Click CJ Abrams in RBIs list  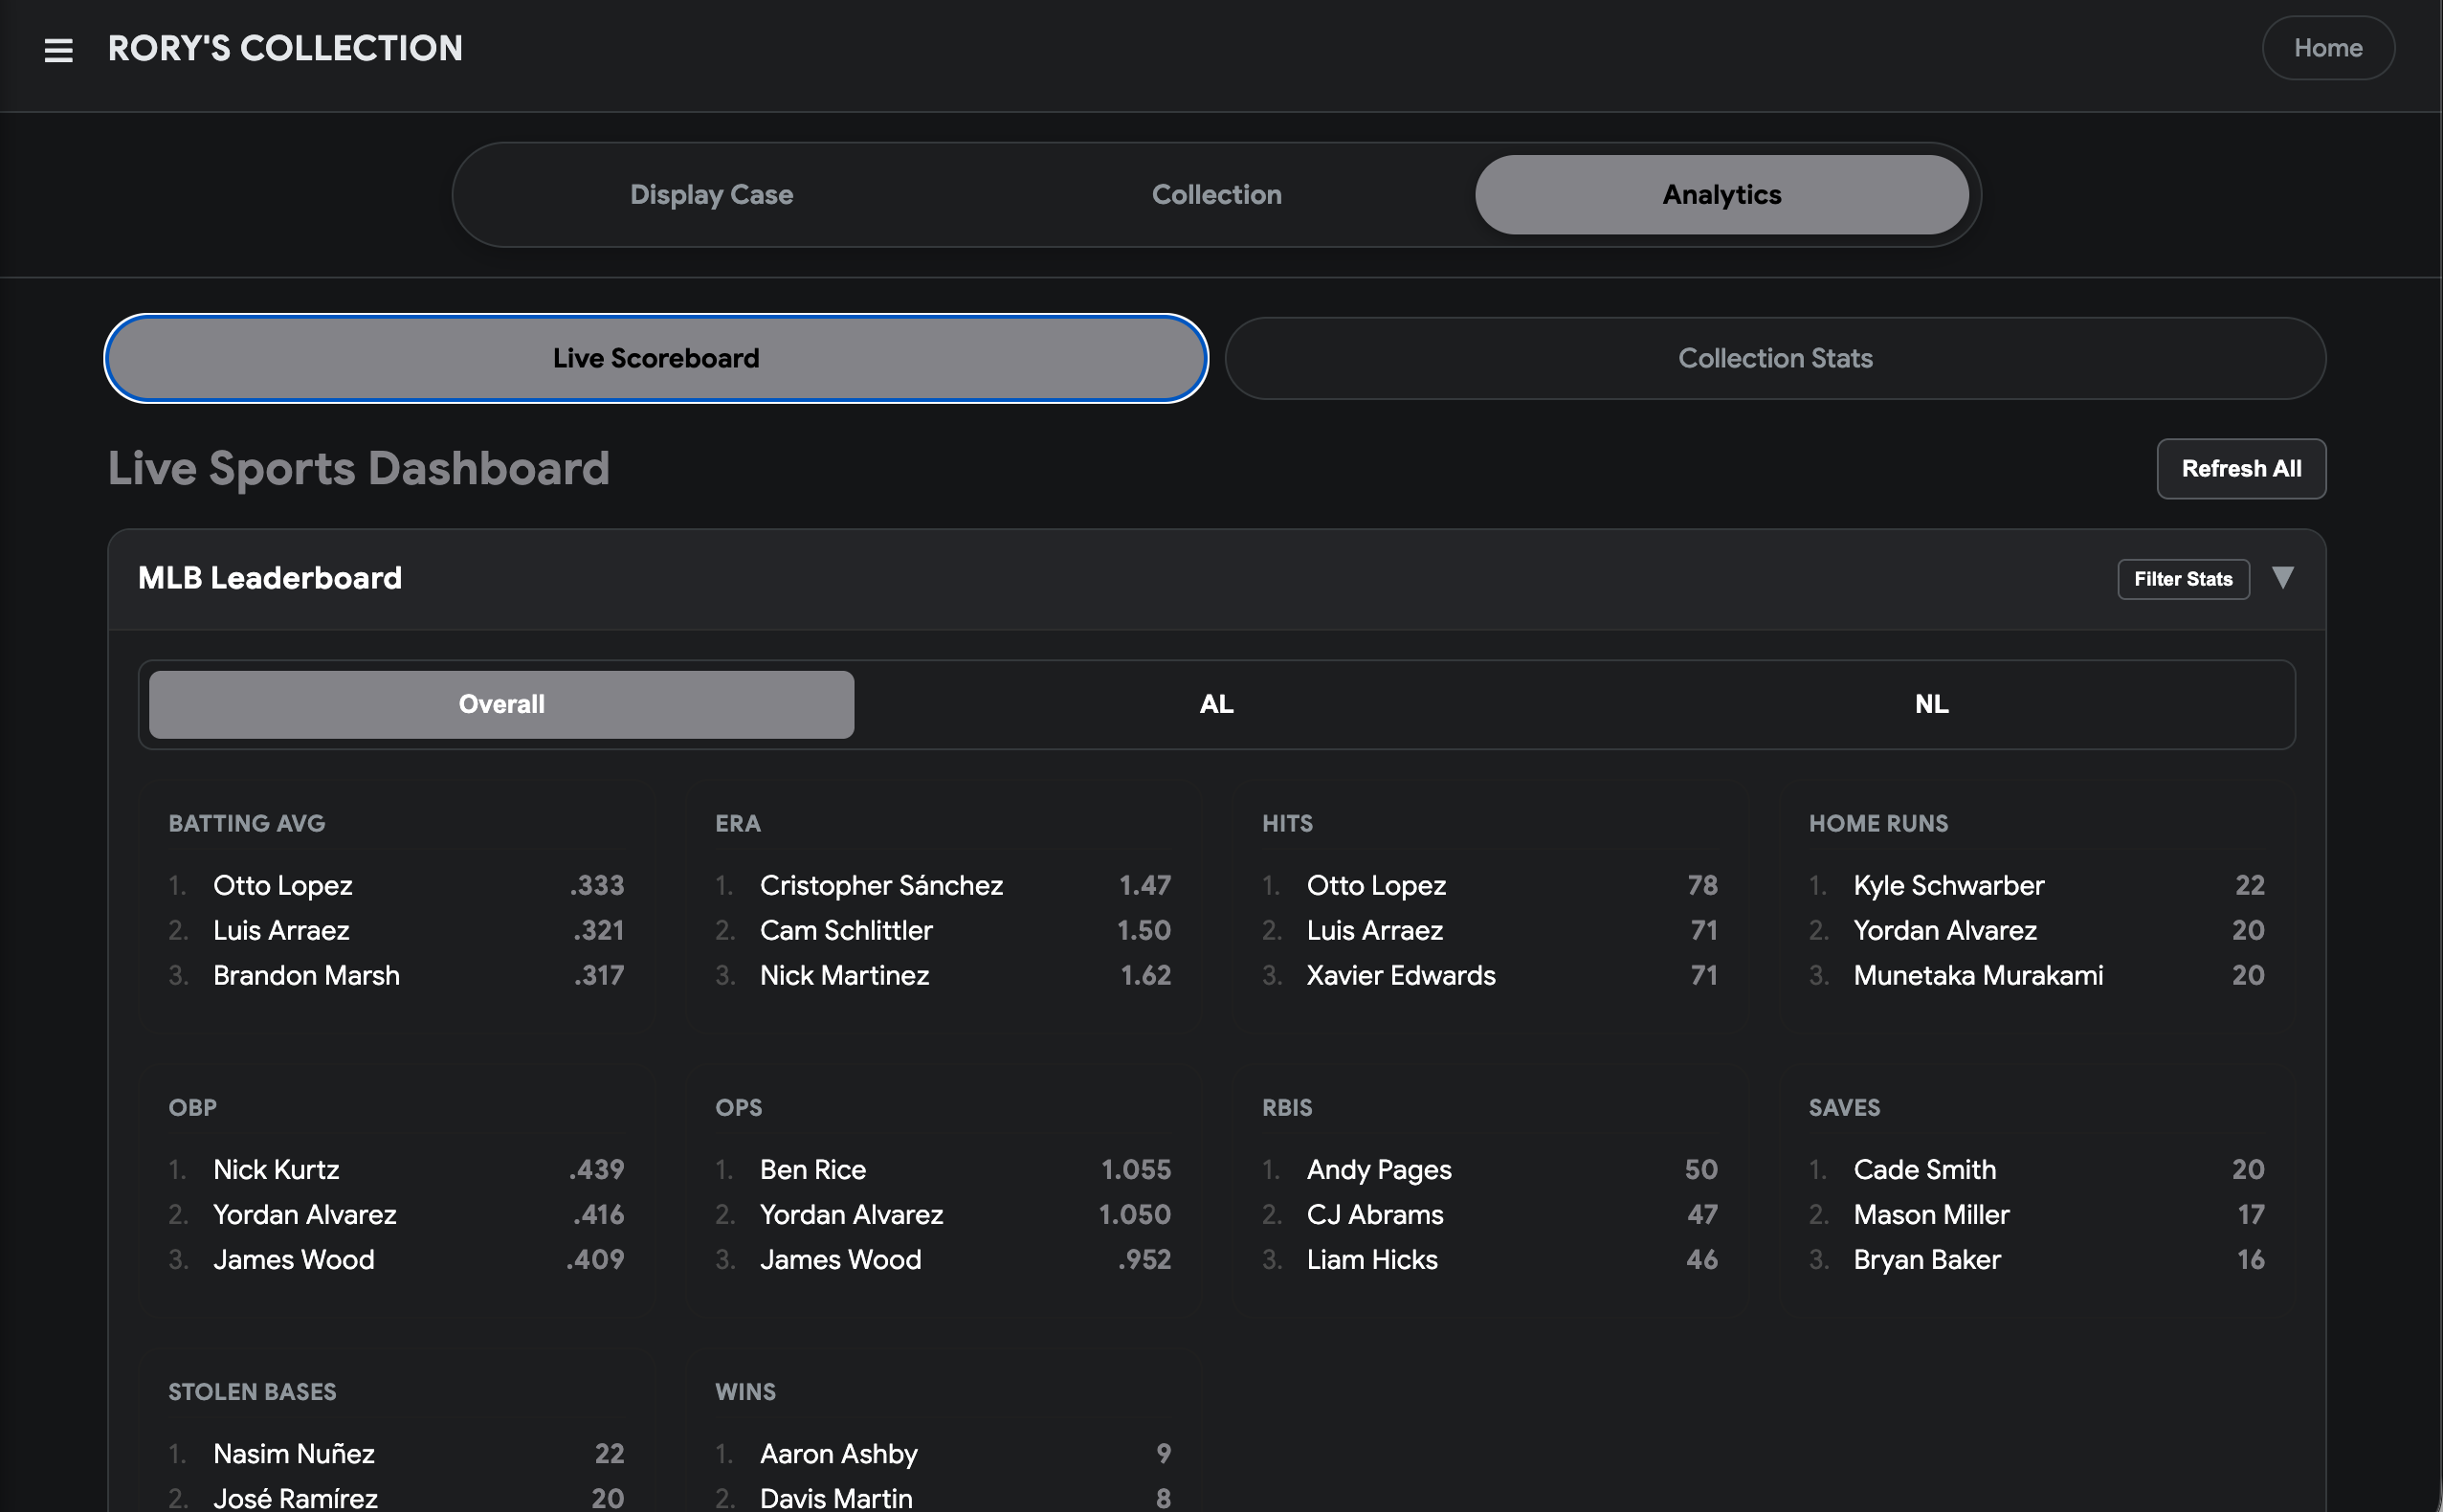1375,1214
